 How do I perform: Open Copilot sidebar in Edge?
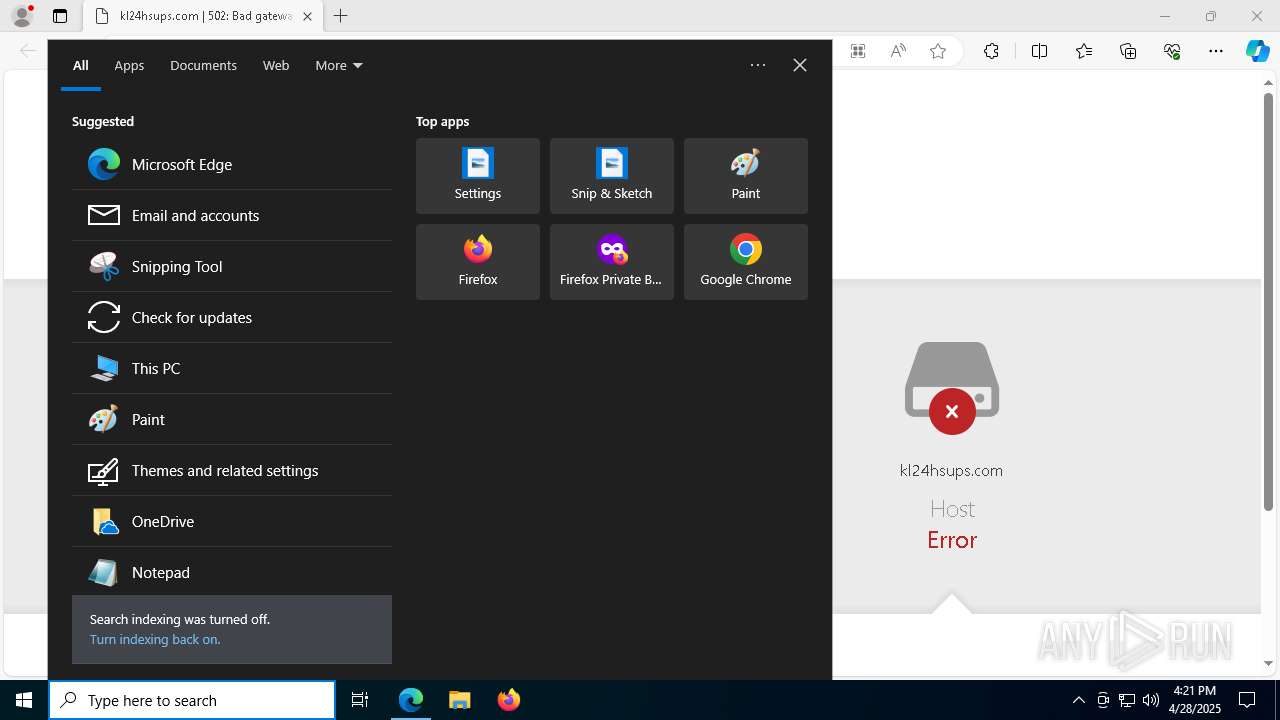1257,51
